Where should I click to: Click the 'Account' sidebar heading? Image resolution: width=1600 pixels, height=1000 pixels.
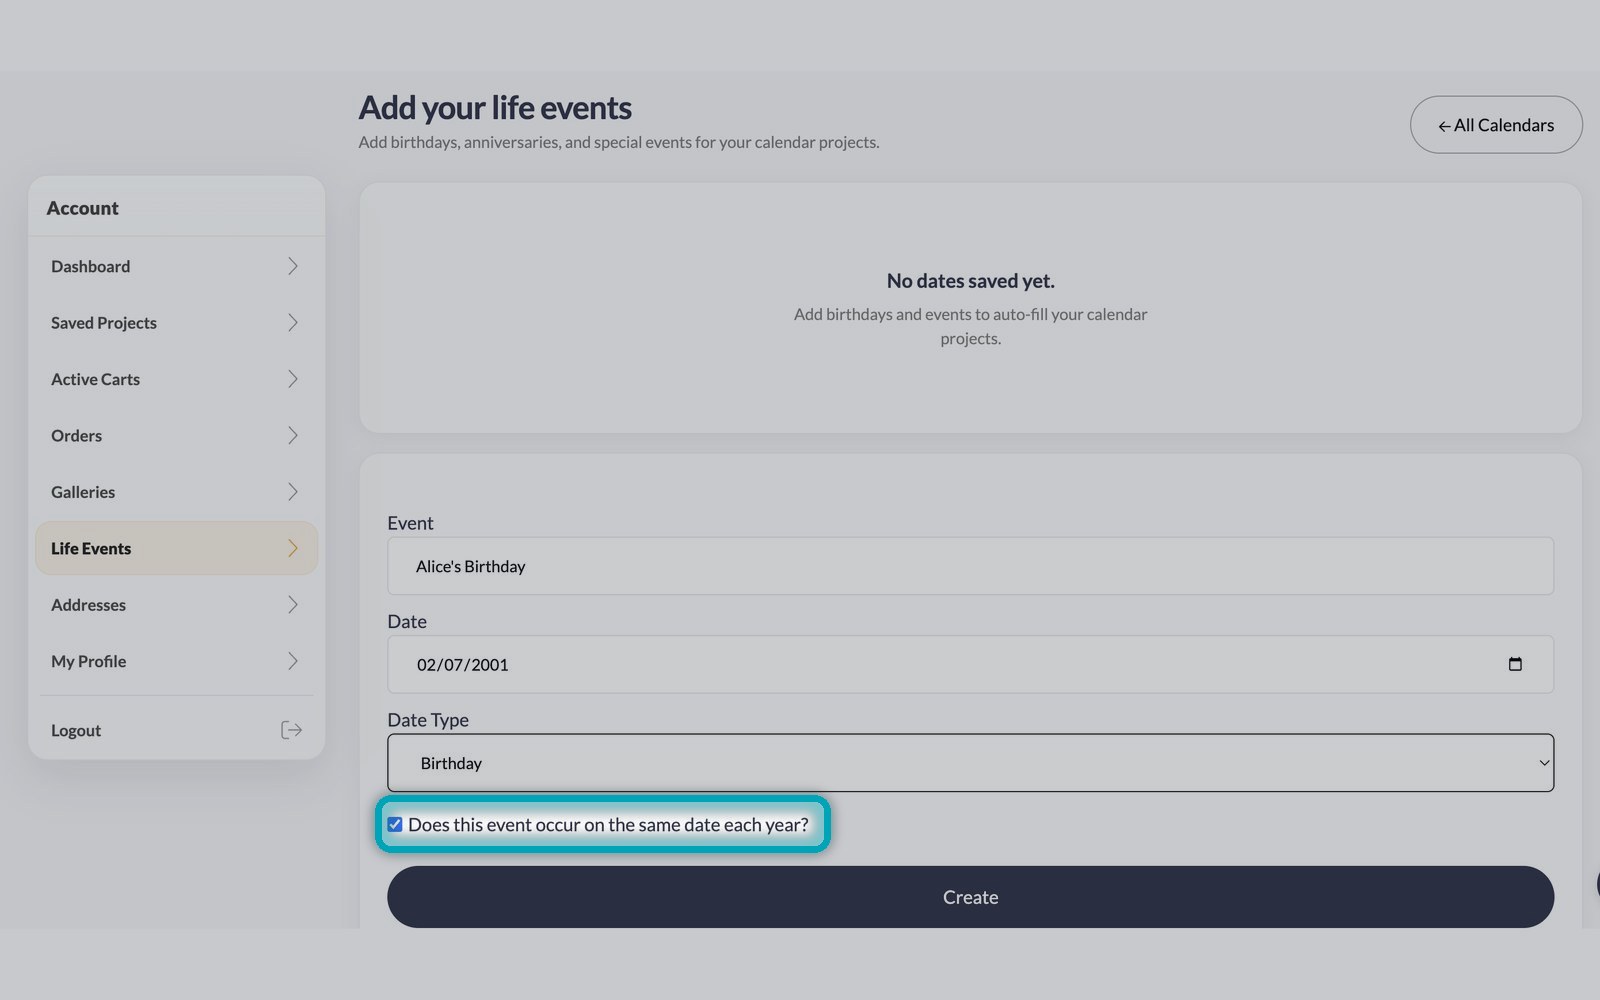(x=82, y=208)
